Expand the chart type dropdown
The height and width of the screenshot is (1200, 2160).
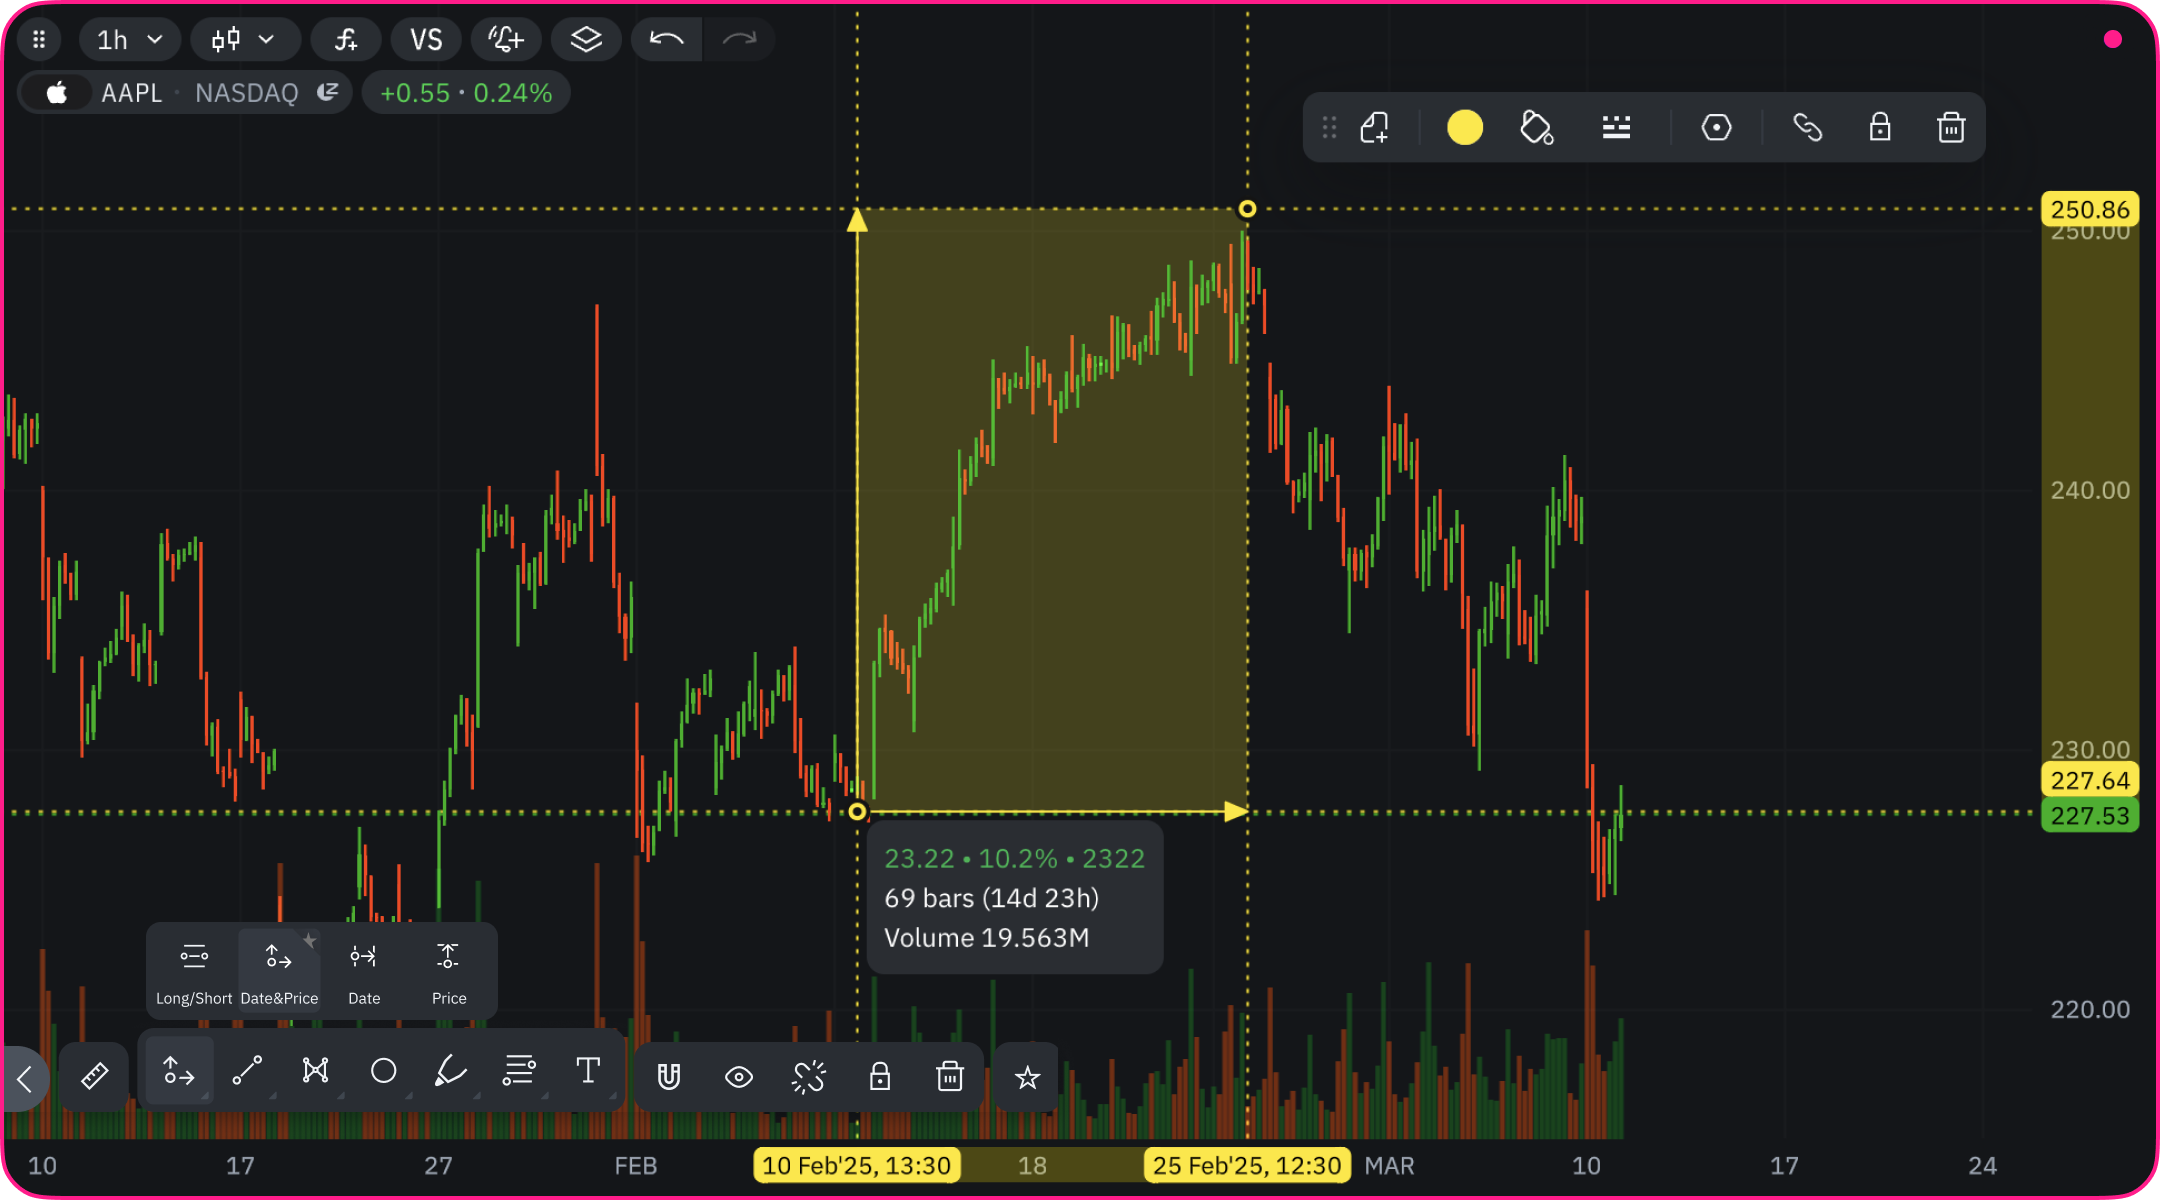[244, 40]
